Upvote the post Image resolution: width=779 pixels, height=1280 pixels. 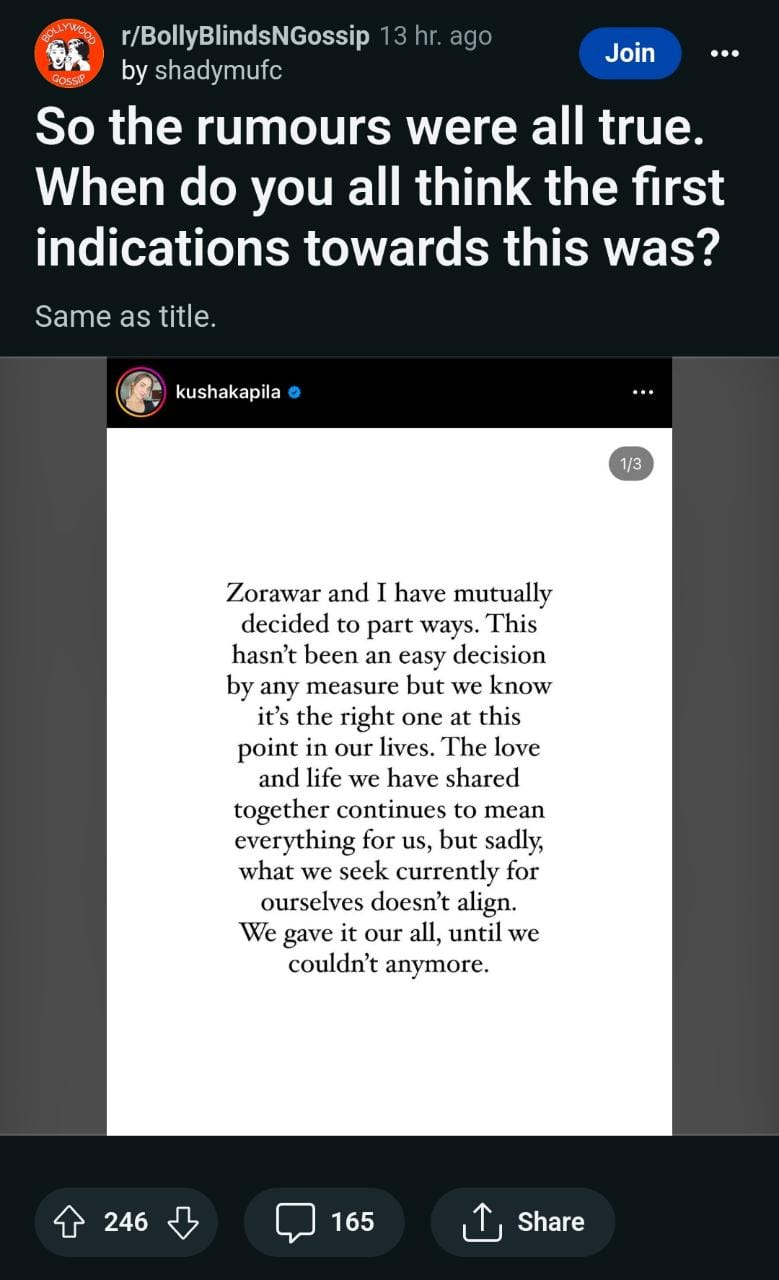(69, 1222)
